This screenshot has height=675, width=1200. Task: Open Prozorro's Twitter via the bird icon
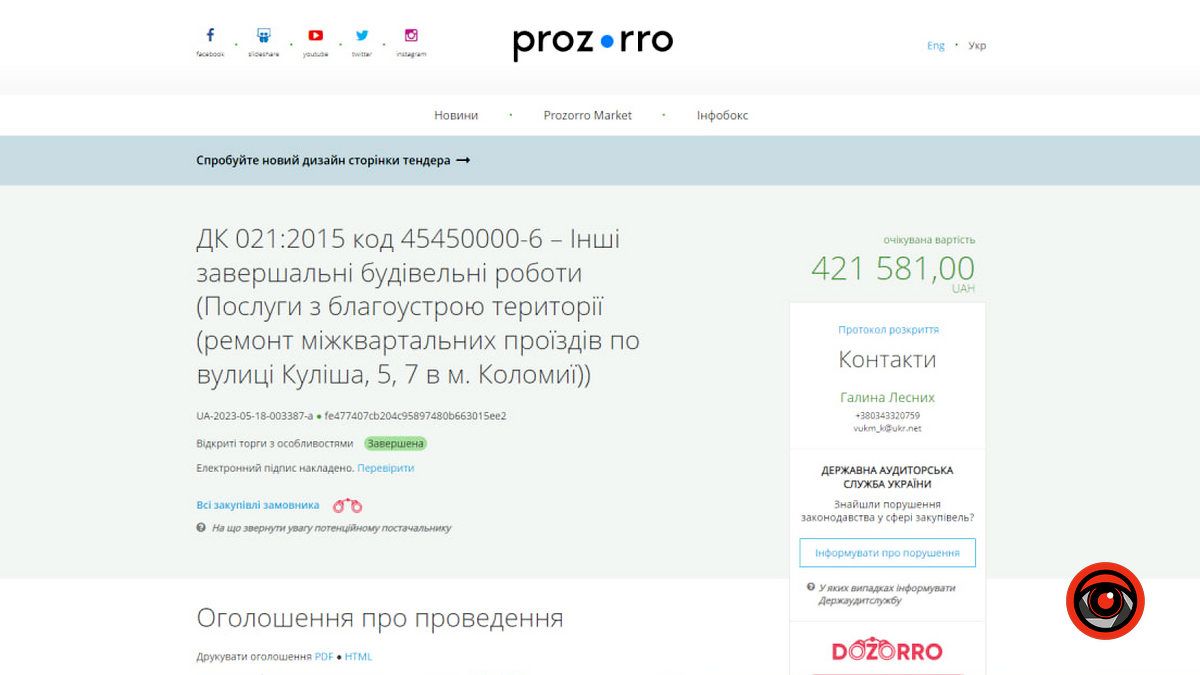[x=362, y=35]
